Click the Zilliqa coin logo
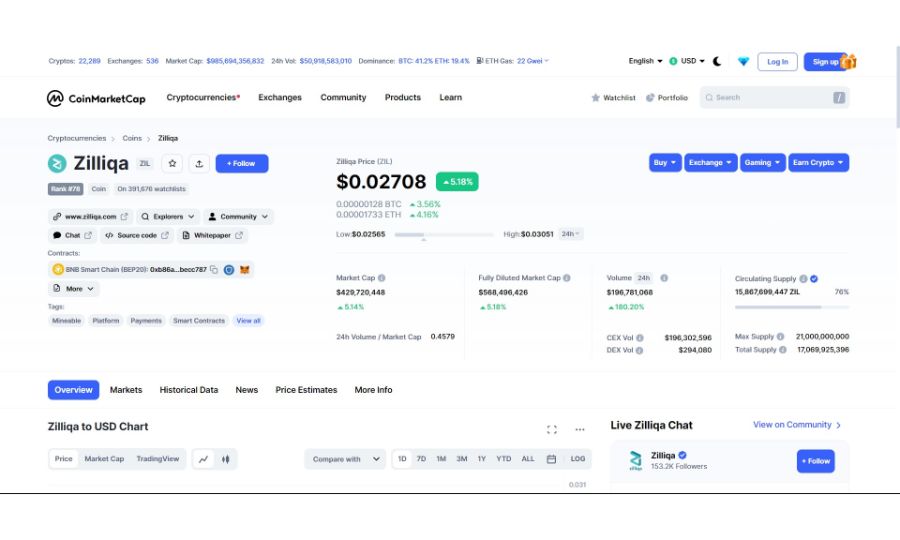Image resolution: width=900 pixels, height=540 pixels. pos(57,164)
